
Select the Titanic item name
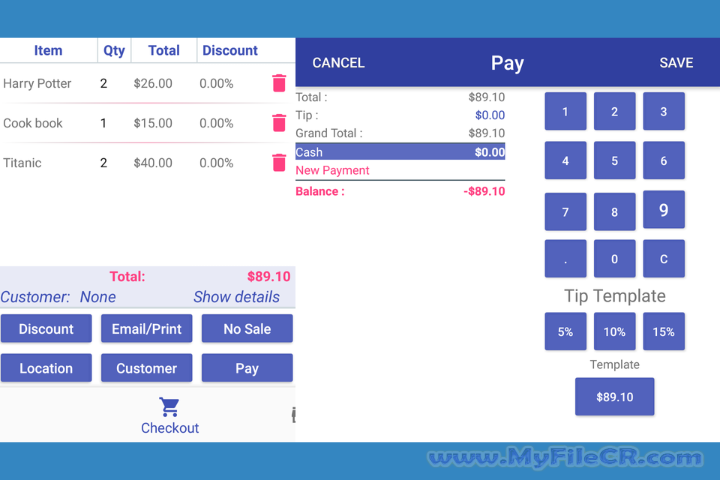22,163
